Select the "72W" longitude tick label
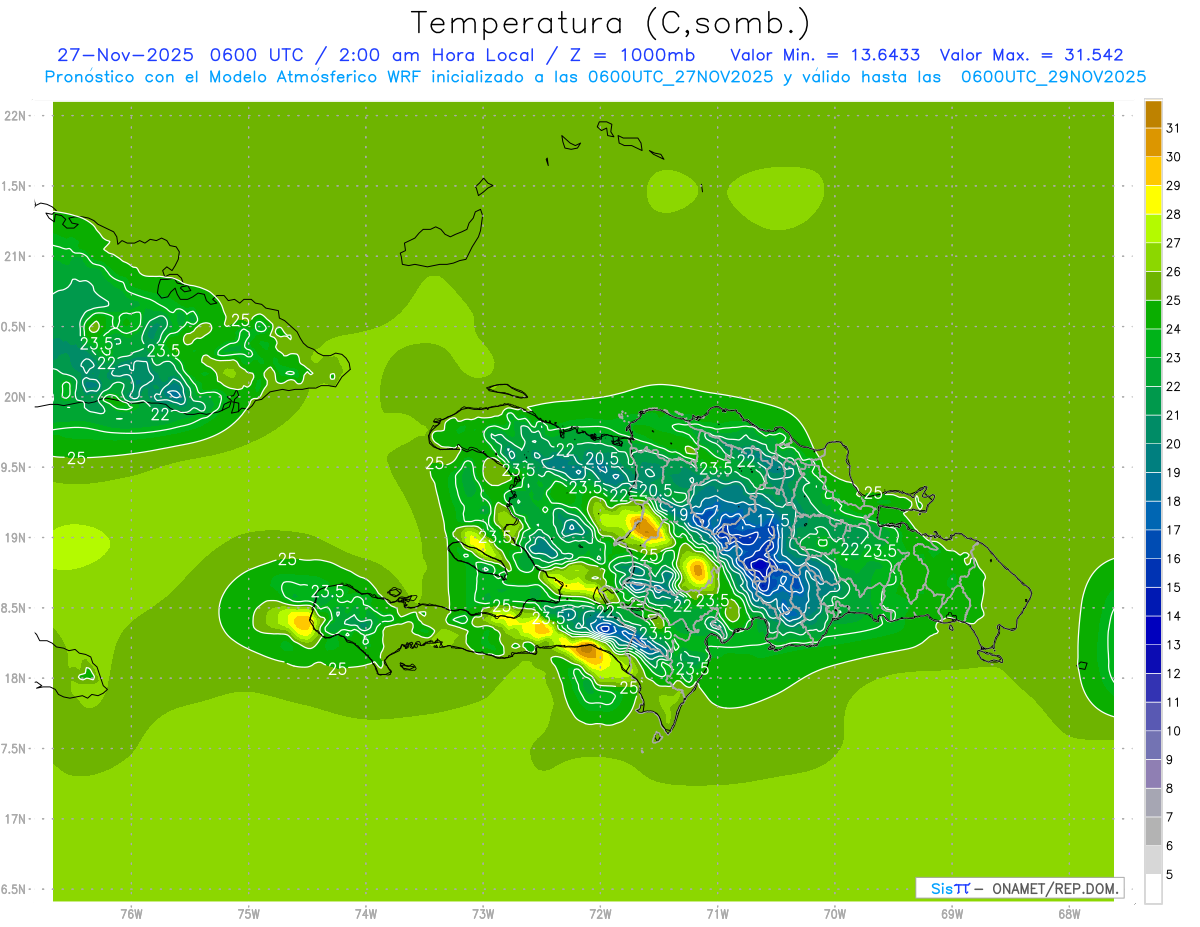Viewport: 1200px width, 927px height. coord(600,914)
